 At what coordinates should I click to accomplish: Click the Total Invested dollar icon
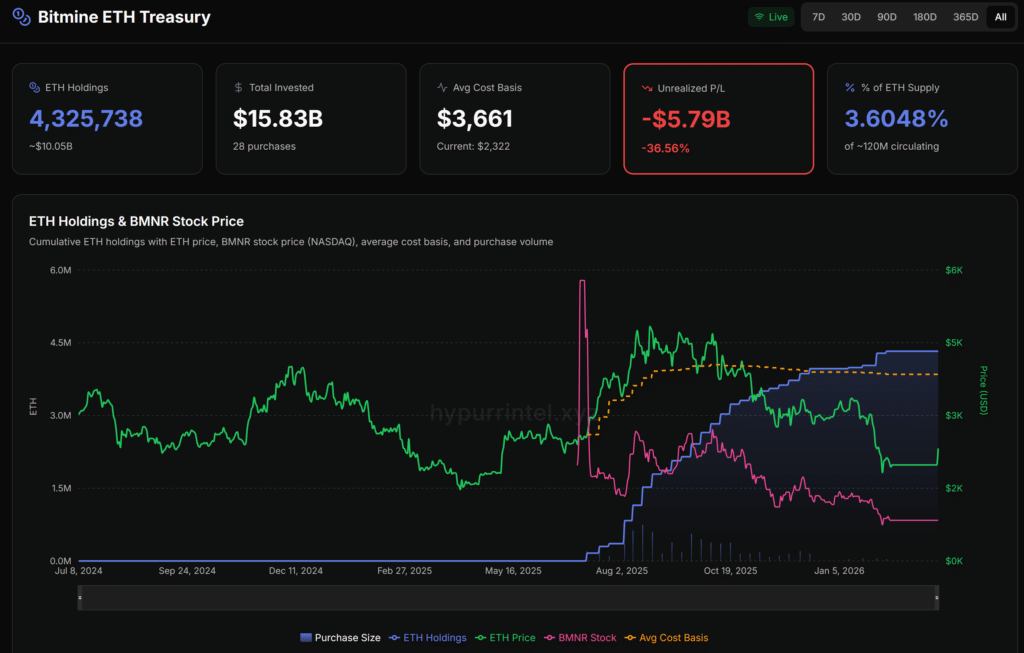(238, 88)
